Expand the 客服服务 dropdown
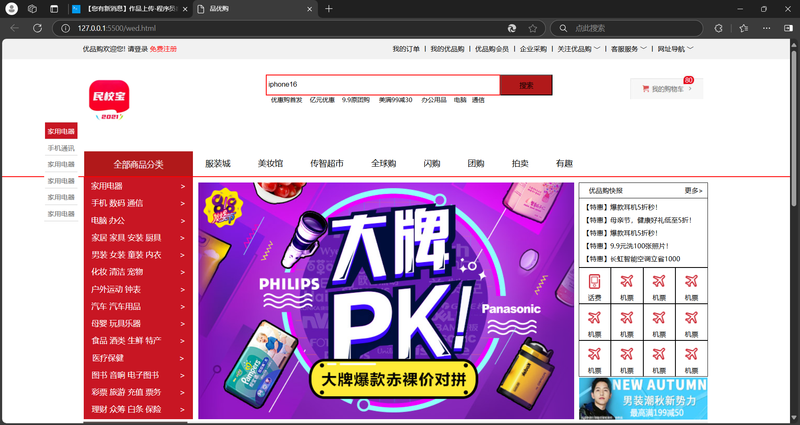 pos(629,49)
